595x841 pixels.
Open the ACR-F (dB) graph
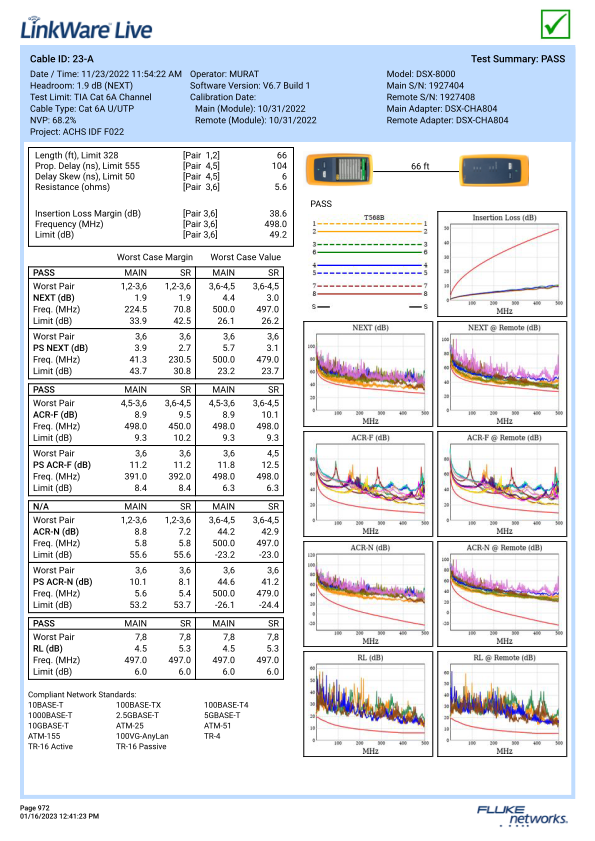tap(368, 484)
